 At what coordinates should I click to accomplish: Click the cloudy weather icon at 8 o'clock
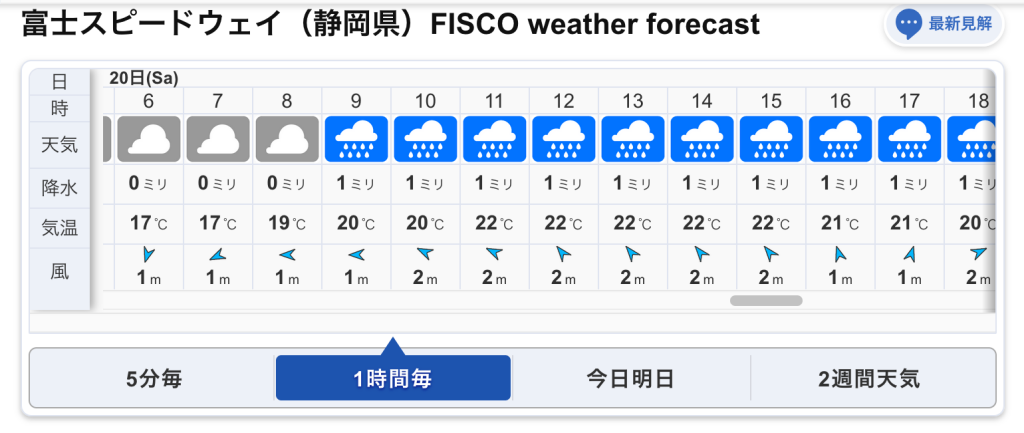click(287, 139)
